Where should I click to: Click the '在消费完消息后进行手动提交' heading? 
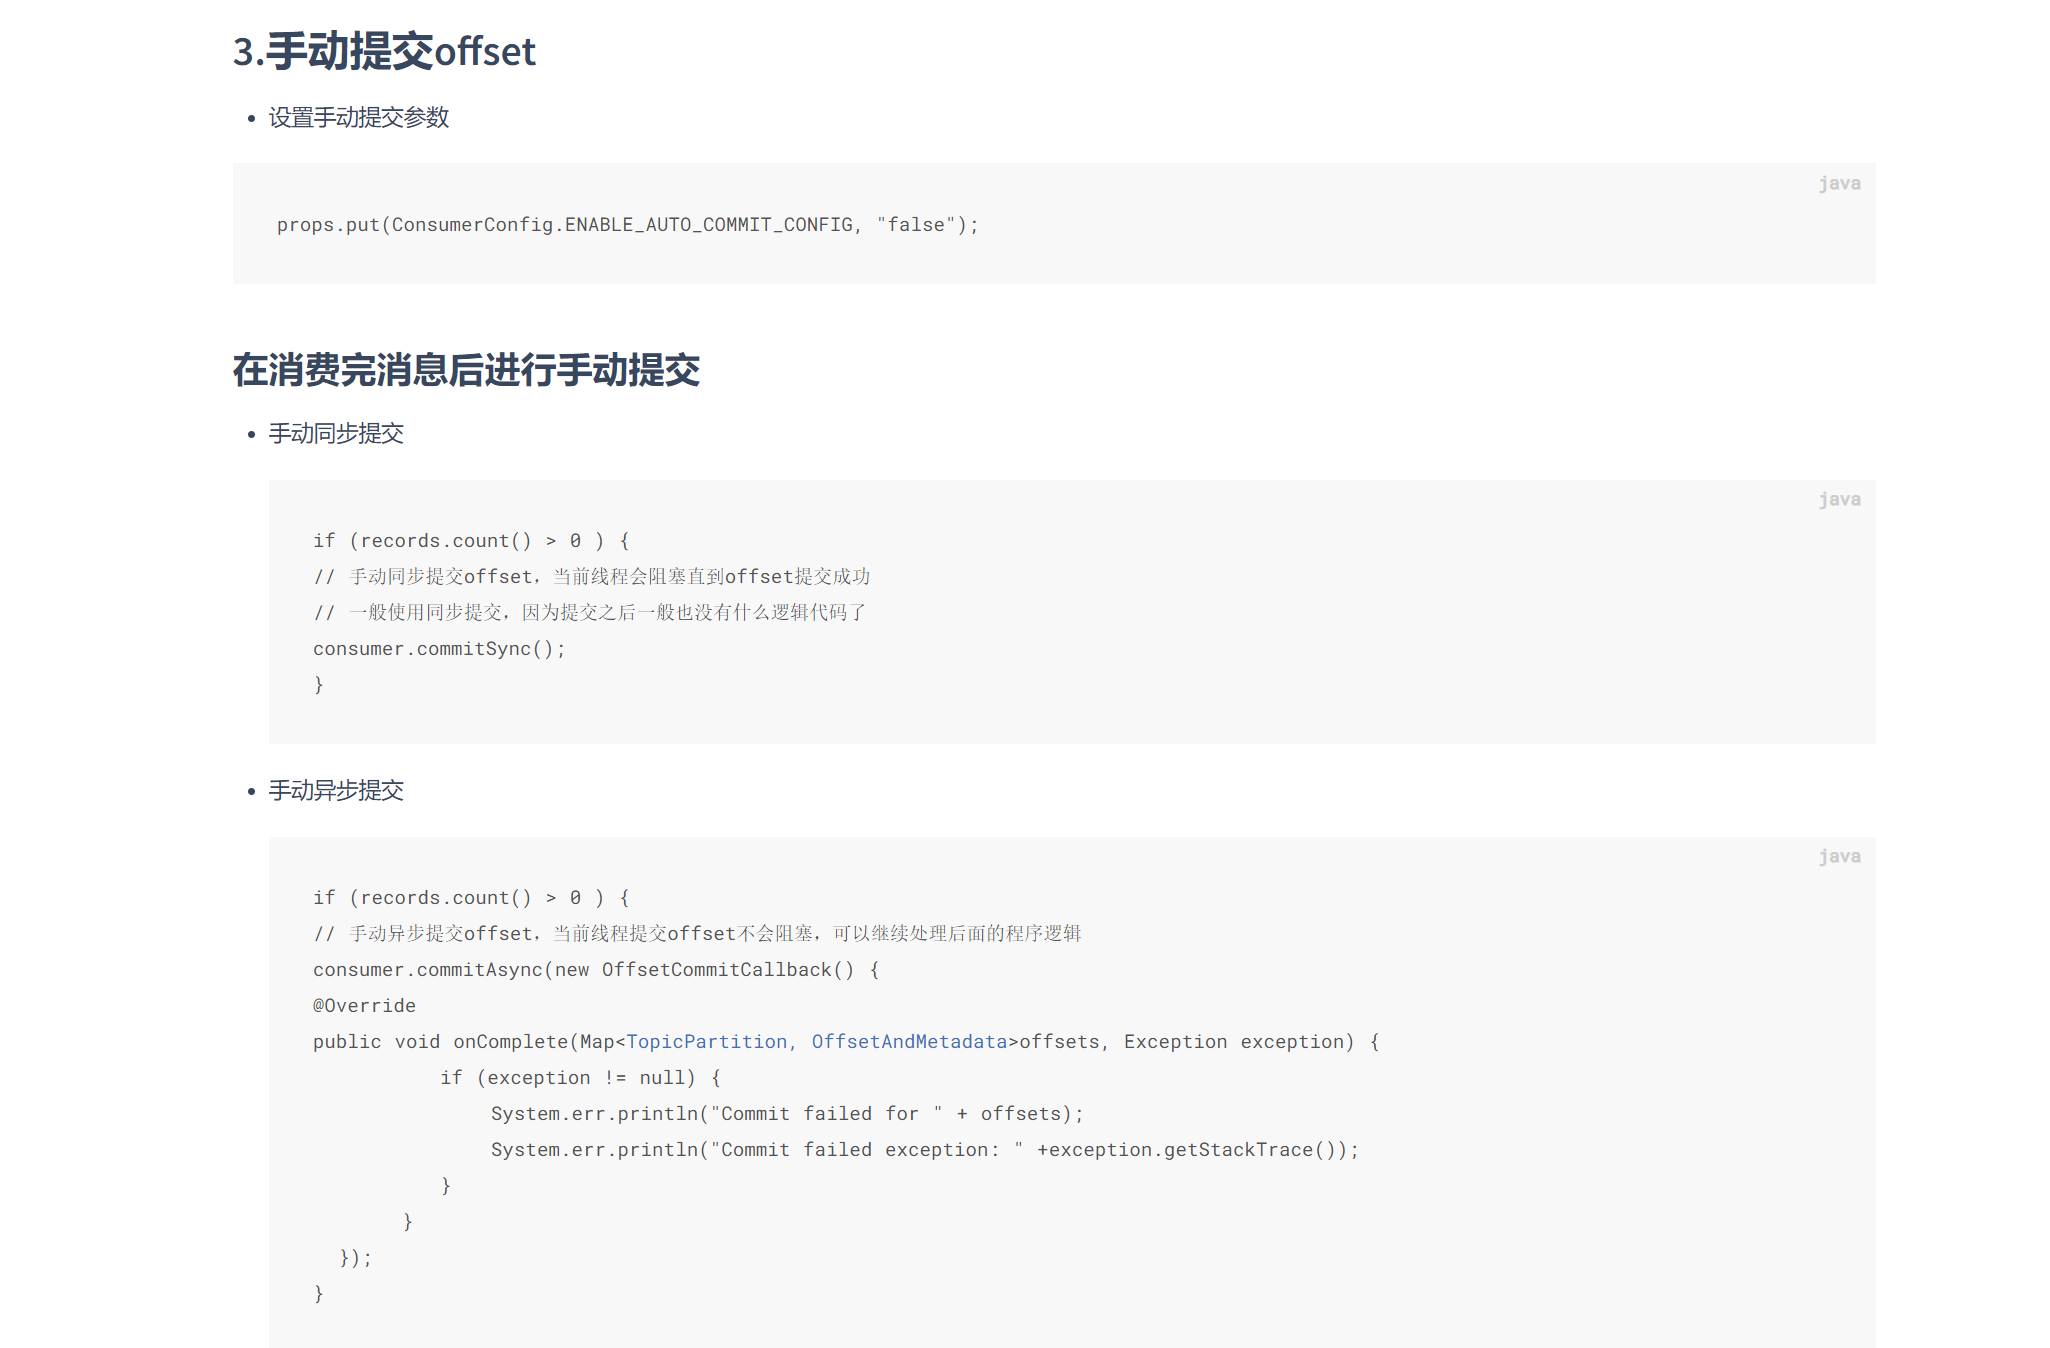tap(466, 370)
